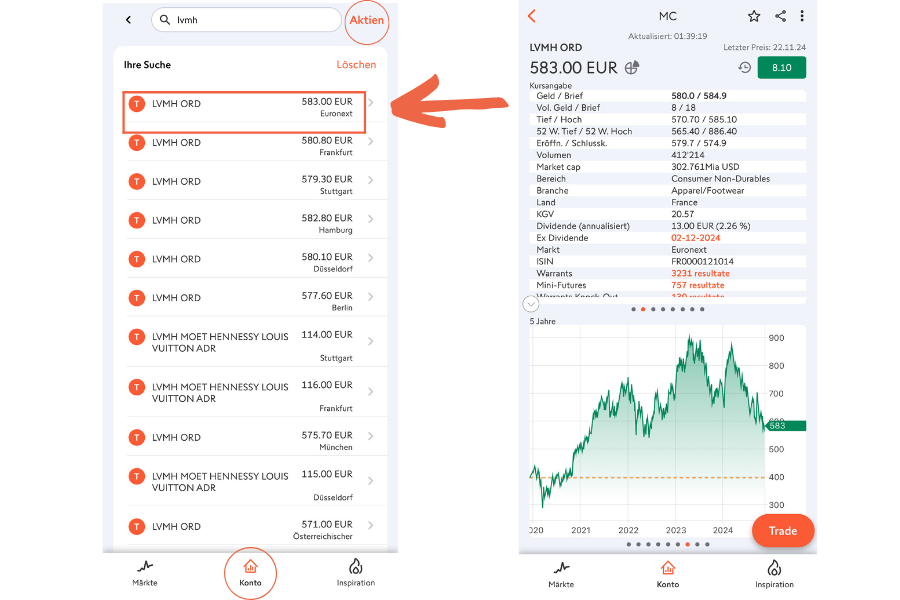This screenshot has width=900, height=600.
Task: Expand the LVMH ORD Hamburg row chevron
Action: click(371, 219)
